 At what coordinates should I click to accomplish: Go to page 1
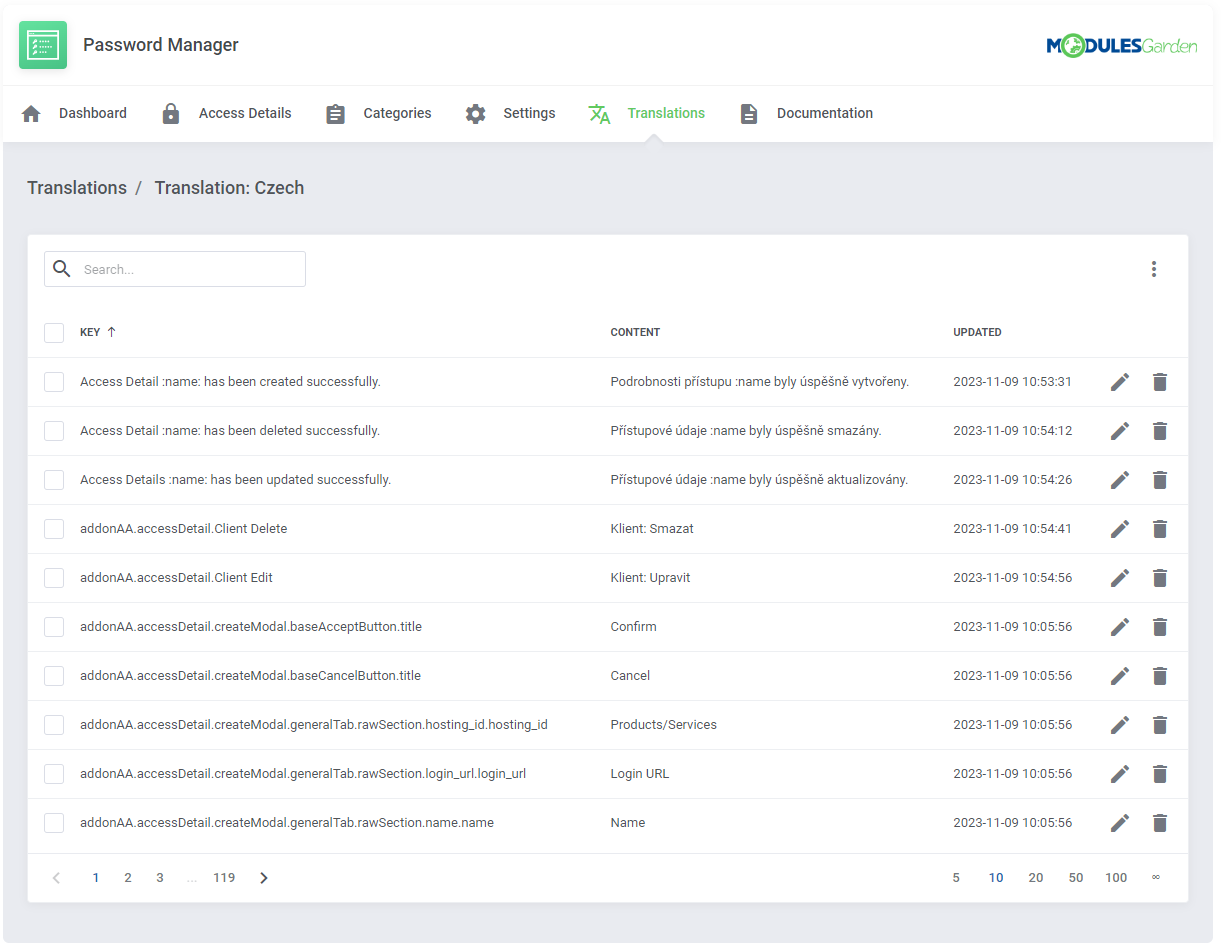click(x=96, y=878)
